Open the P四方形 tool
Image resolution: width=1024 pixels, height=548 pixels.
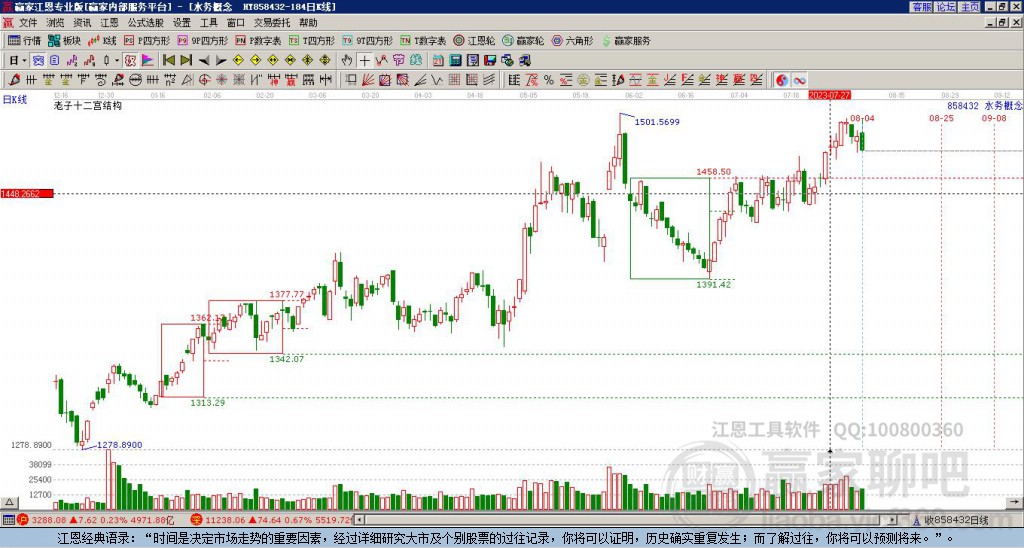pos(147,40)
